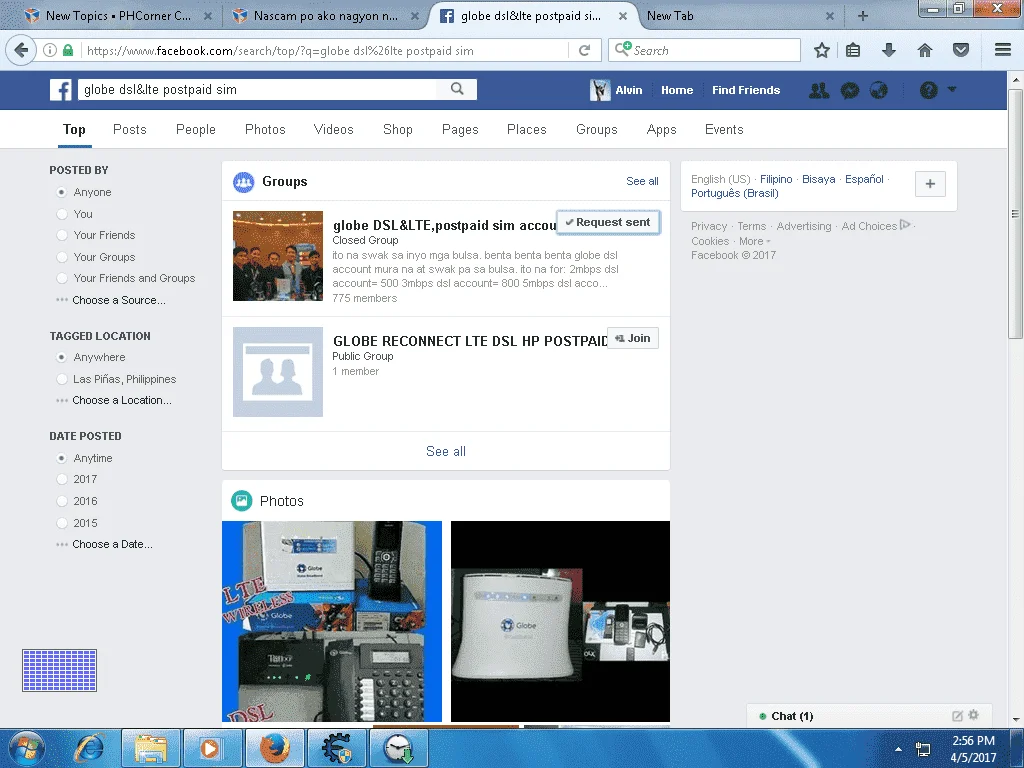Select Anywhere under Tagged Location
This screenshot has width=1024, height=768.
(61, 357)
